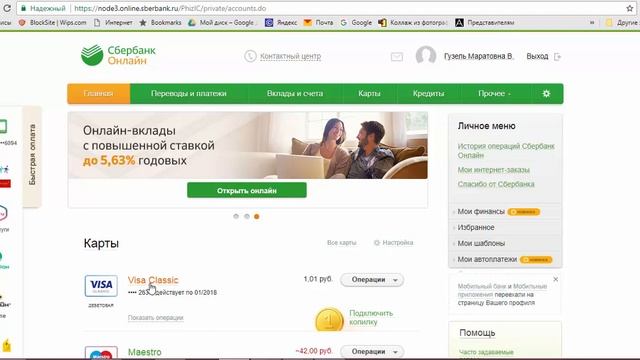640x360 pixels.
Task: Click the Мобильный банк link in the notice
Action: [482, 286]
